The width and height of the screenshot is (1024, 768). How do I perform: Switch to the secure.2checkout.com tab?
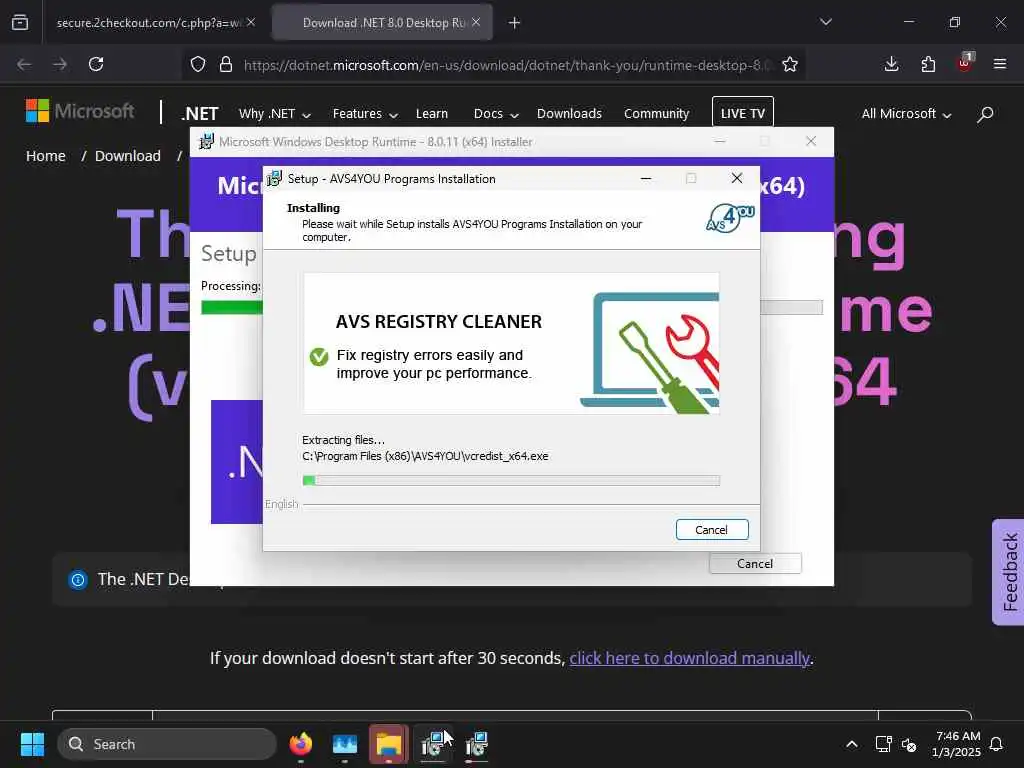tap(150, 22)
